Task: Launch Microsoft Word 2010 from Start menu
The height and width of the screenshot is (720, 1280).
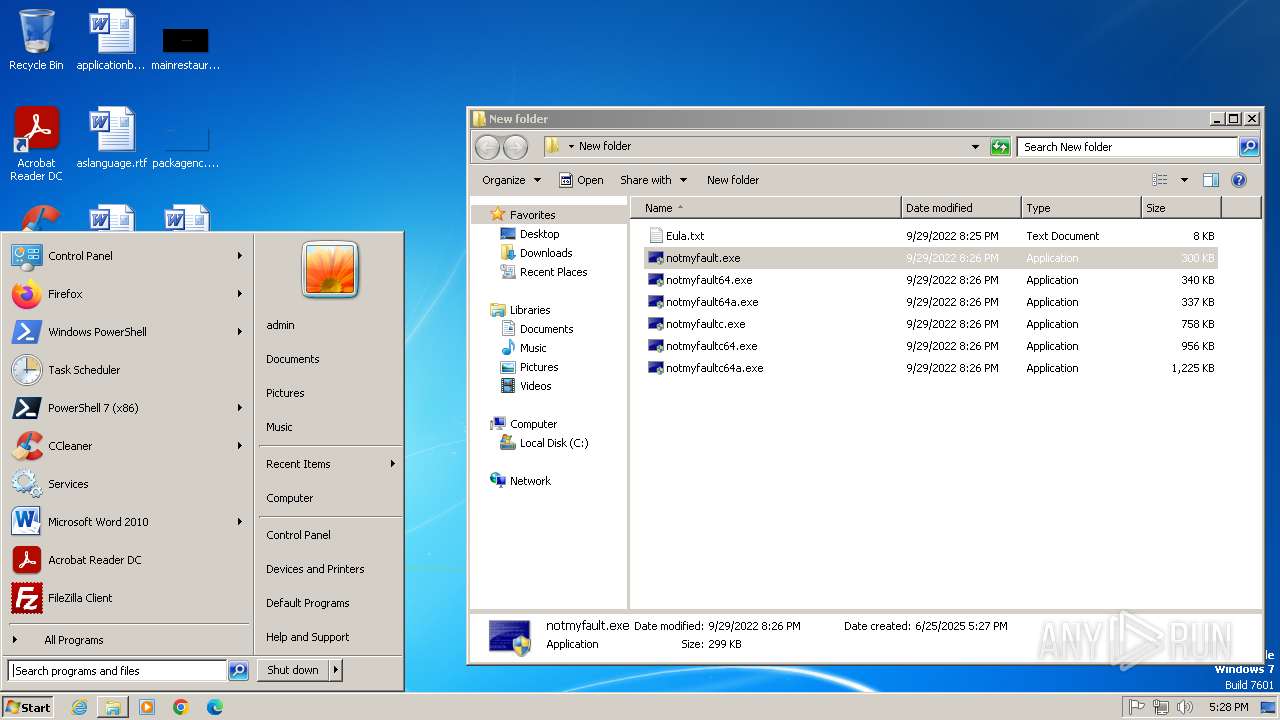Action: click(x=128, y=522)
